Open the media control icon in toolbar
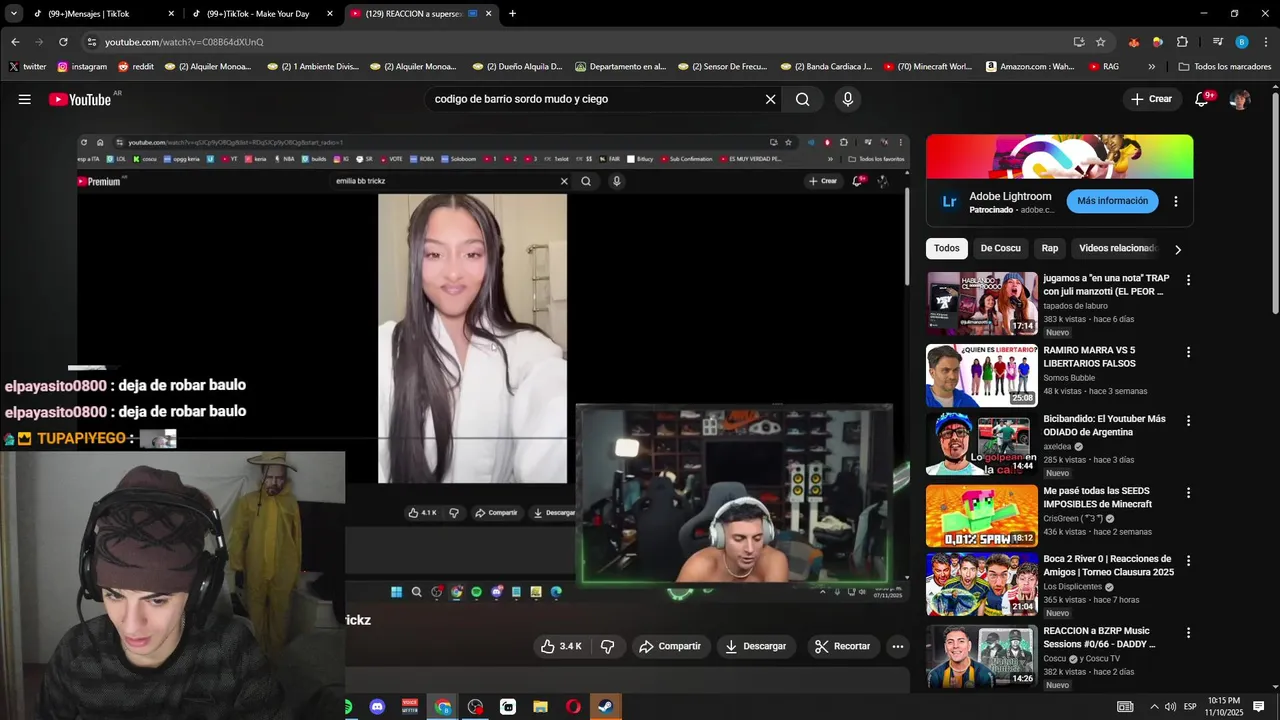This screenshot has height=720, width=1280. 1217,42
